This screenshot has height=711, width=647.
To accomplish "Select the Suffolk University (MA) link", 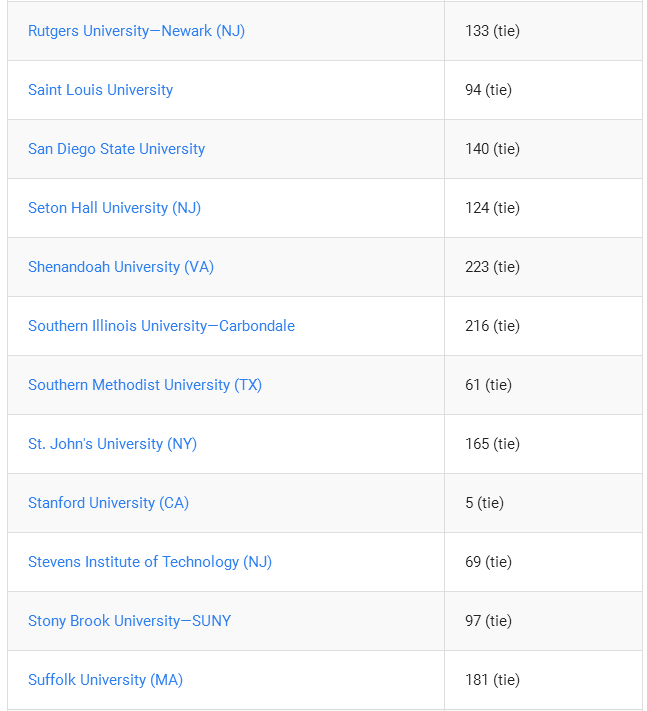I will 106,679.
